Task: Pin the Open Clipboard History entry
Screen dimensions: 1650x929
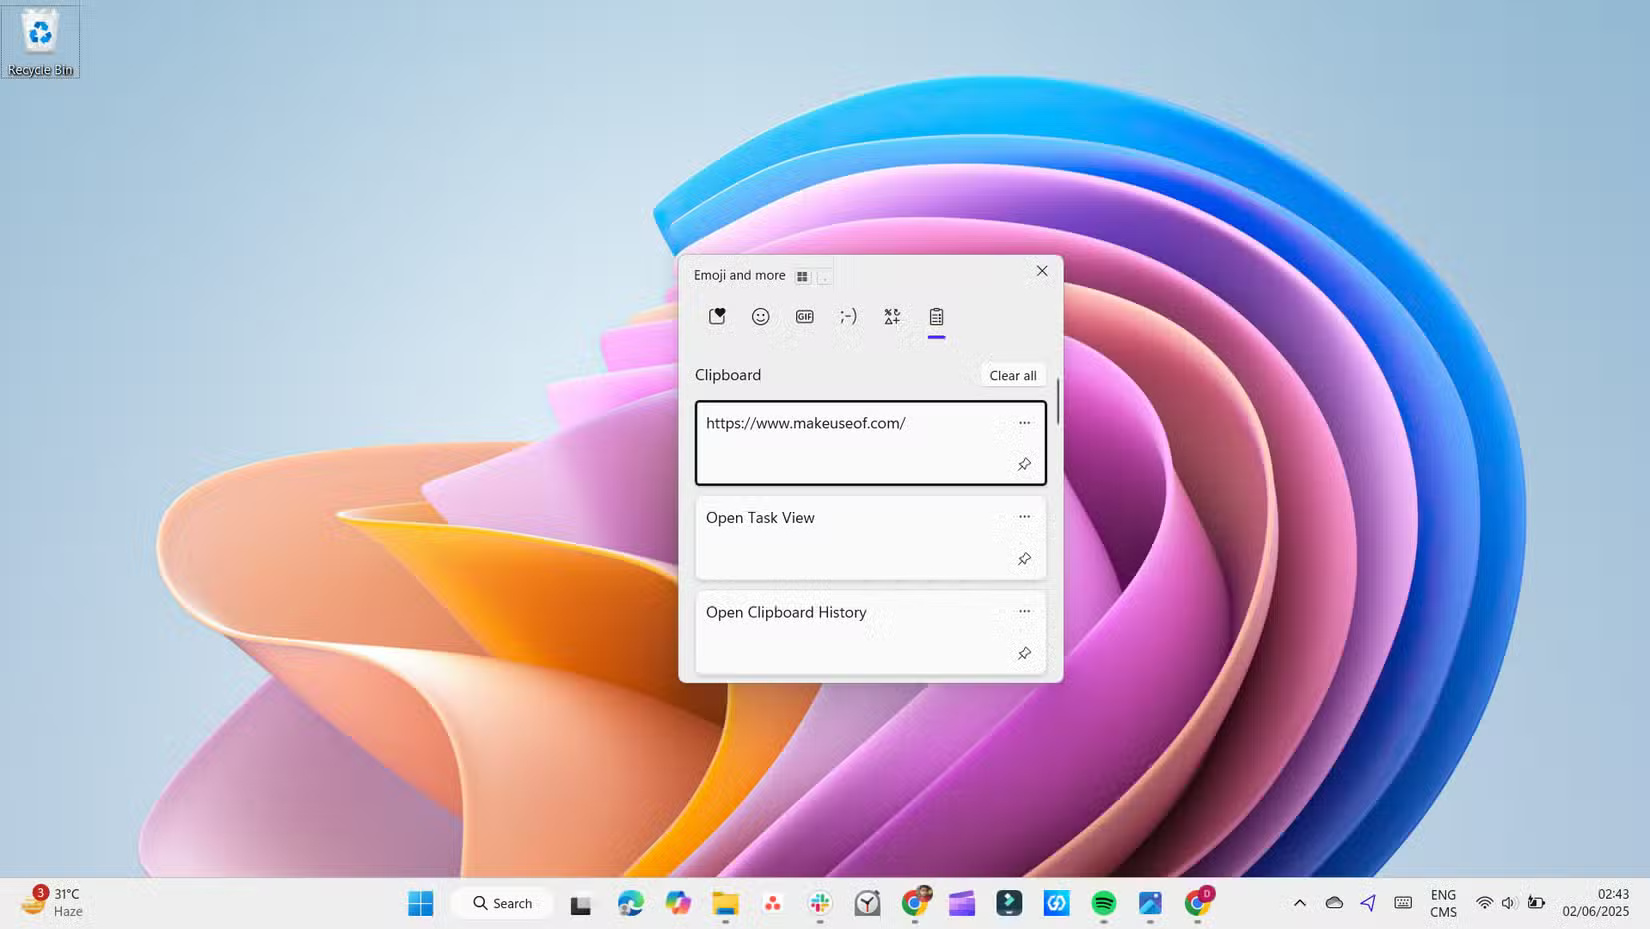Action: pos(1024,653)
